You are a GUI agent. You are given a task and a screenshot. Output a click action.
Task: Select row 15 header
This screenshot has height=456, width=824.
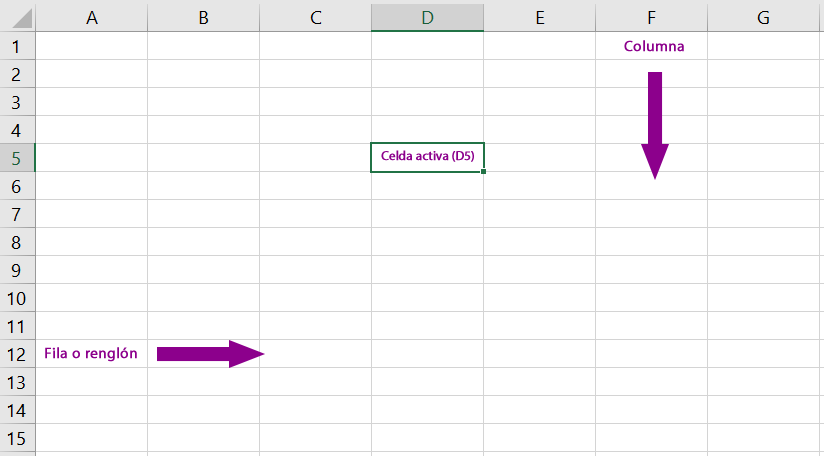[x=17, y=438]
